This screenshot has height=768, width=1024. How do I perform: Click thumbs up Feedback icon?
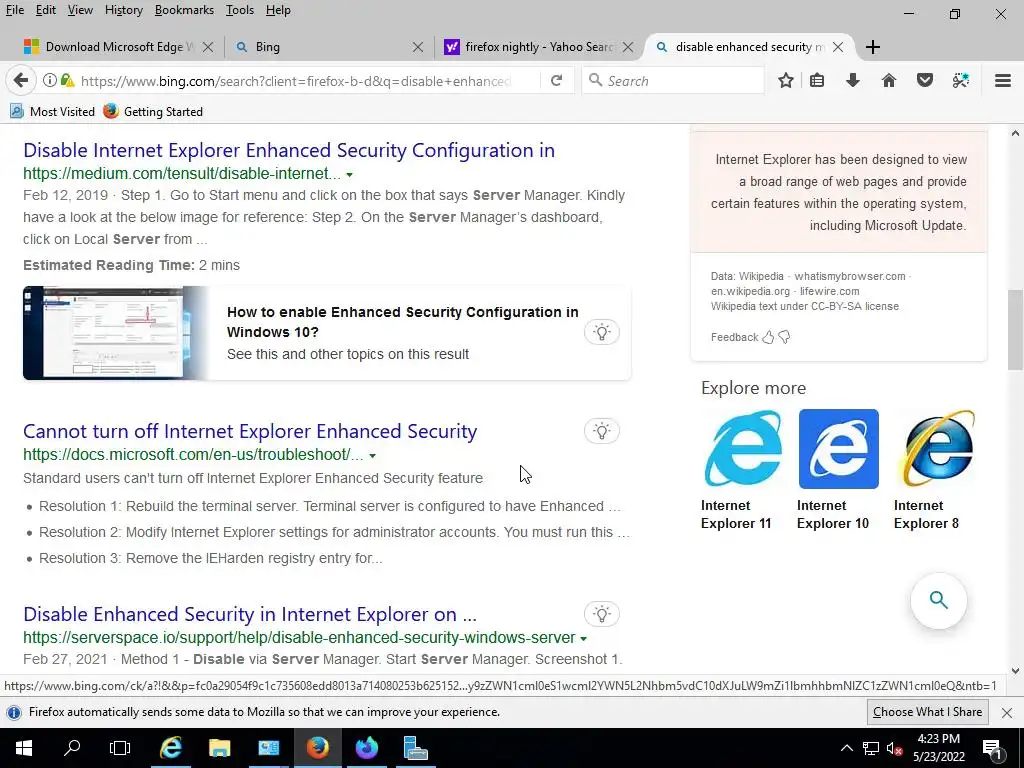point(769,337)
